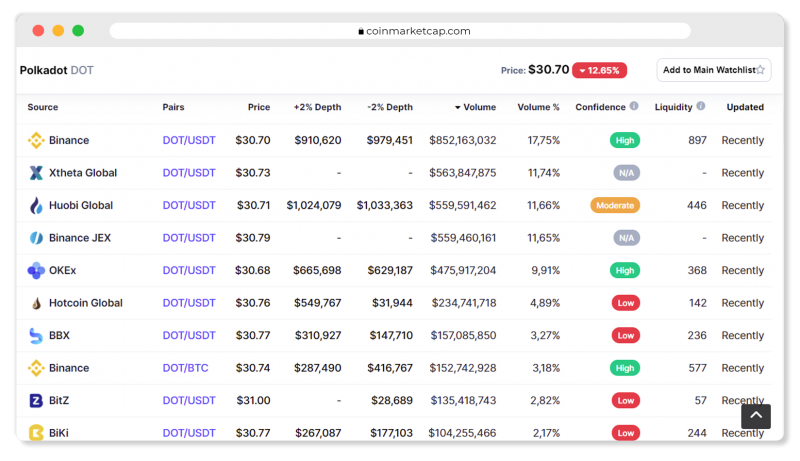Click the Hotcoin Global logo icon
This screenshot has height=461, width=800.
[36, 303]
